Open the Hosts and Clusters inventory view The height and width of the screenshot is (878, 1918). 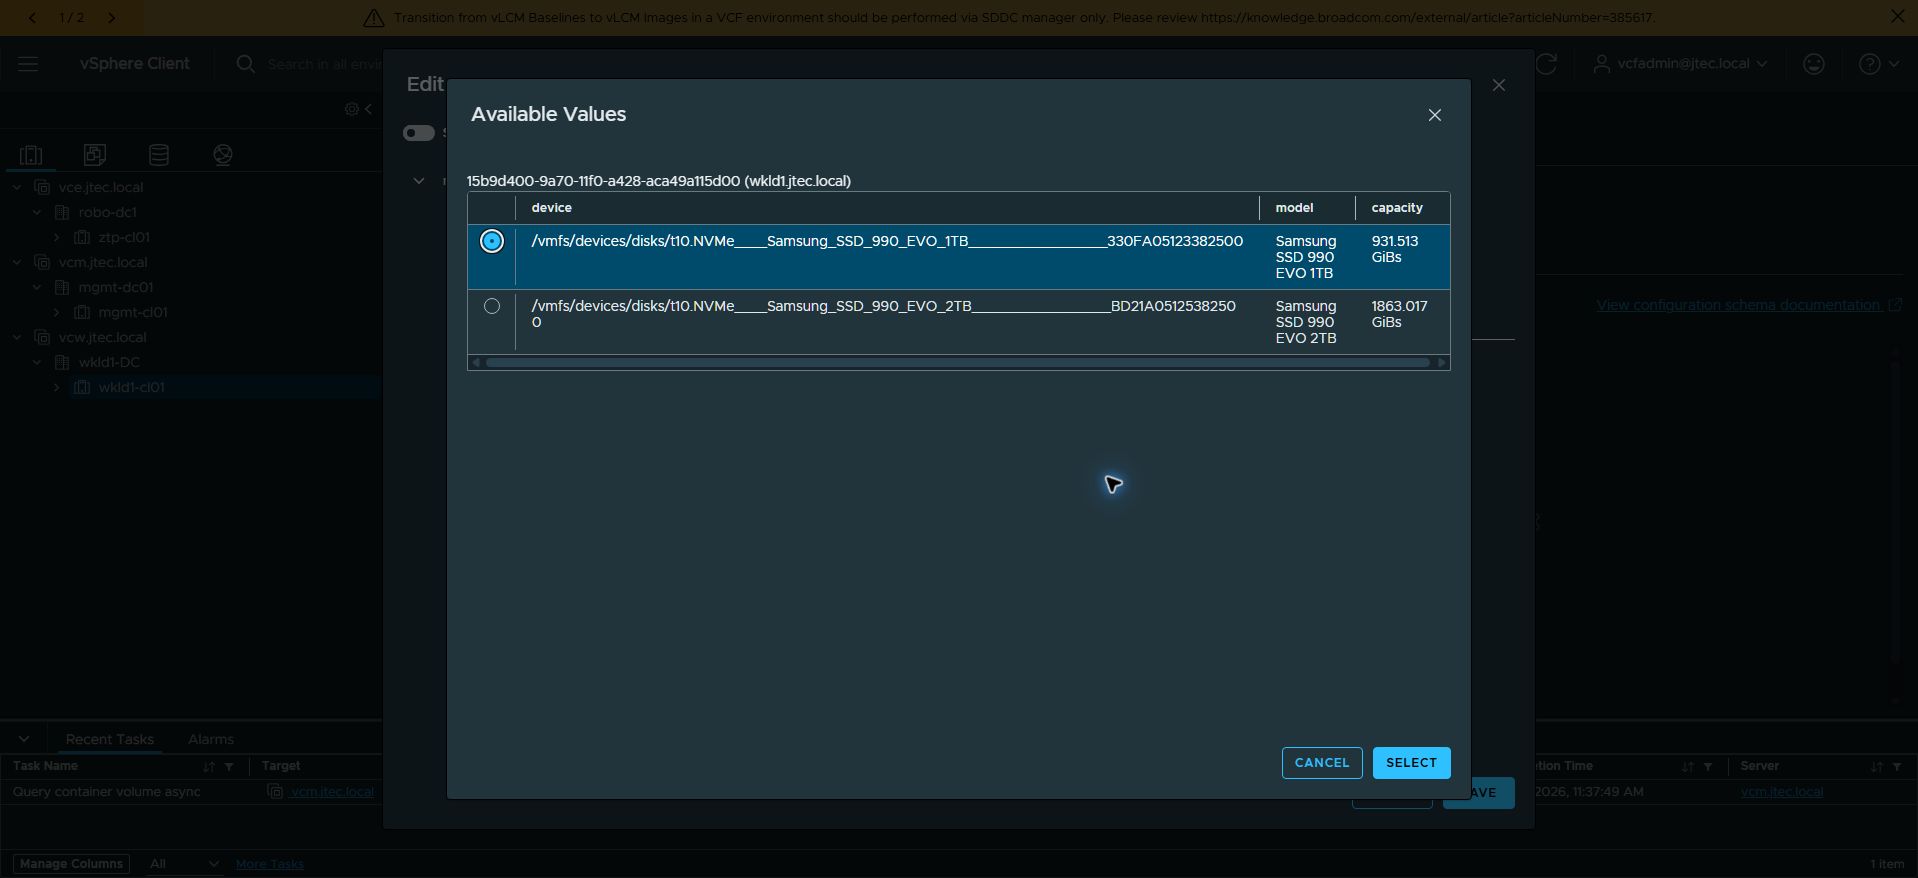tap(31, 155)
